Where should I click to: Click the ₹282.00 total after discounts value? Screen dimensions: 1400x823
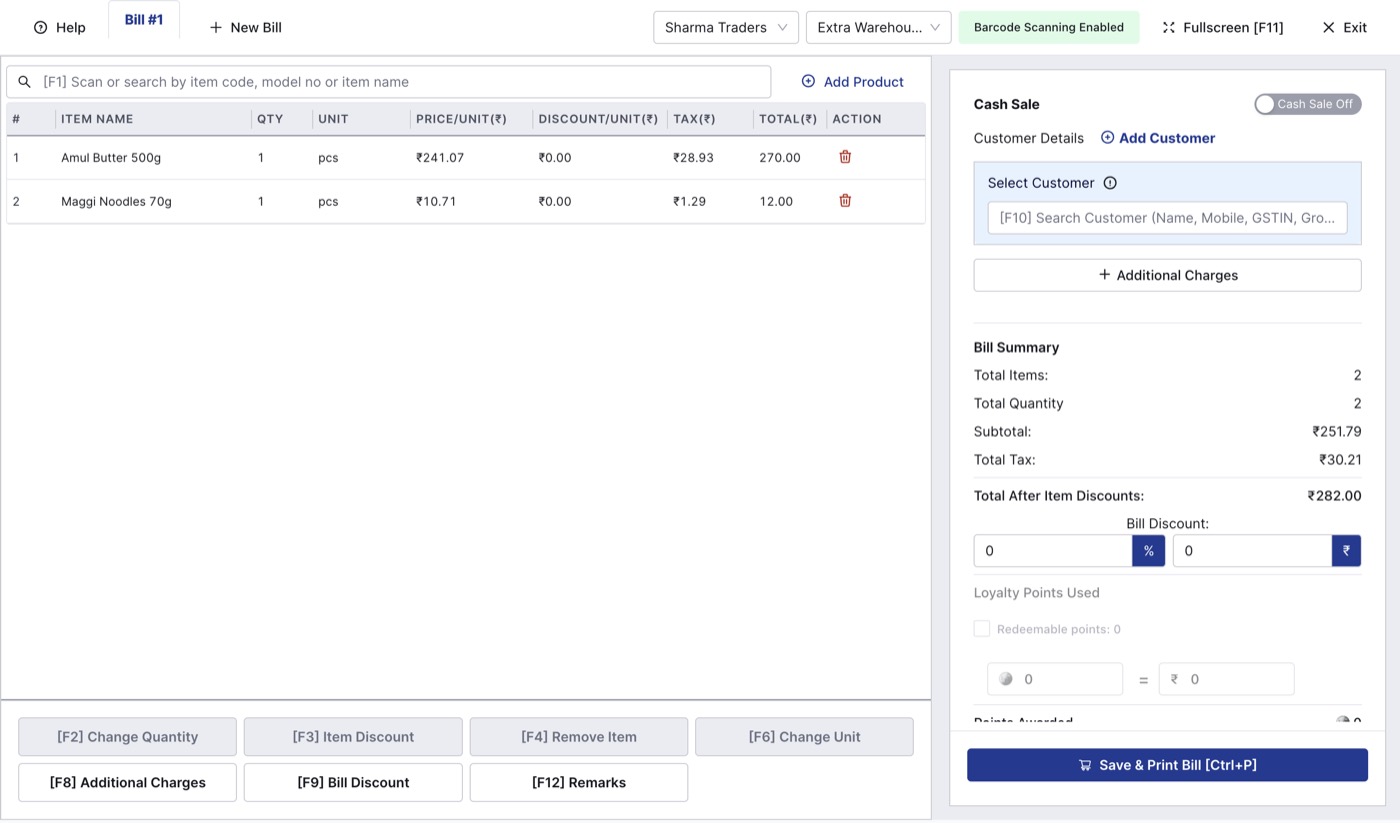[x=1335, y=496]
